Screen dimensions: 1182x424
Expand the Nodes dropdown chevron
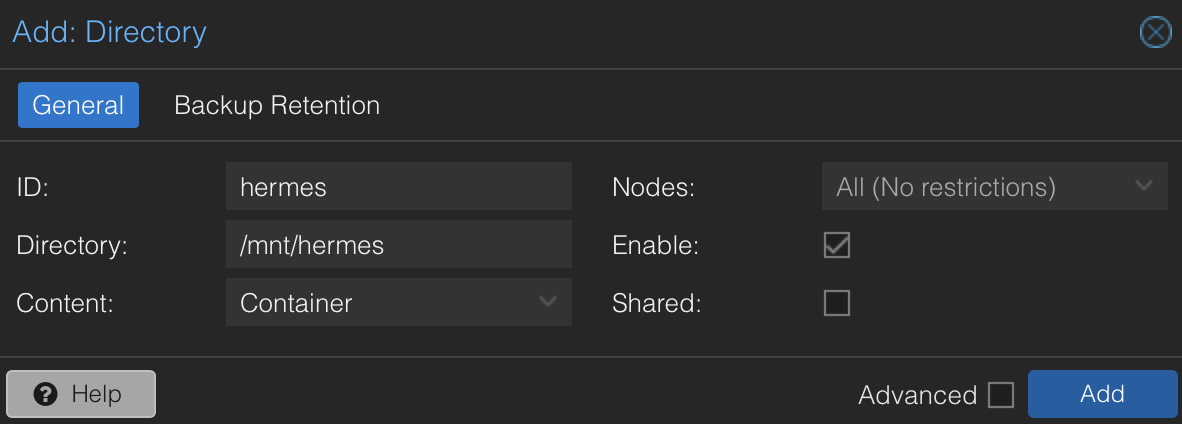click(x=1145, y=186)
